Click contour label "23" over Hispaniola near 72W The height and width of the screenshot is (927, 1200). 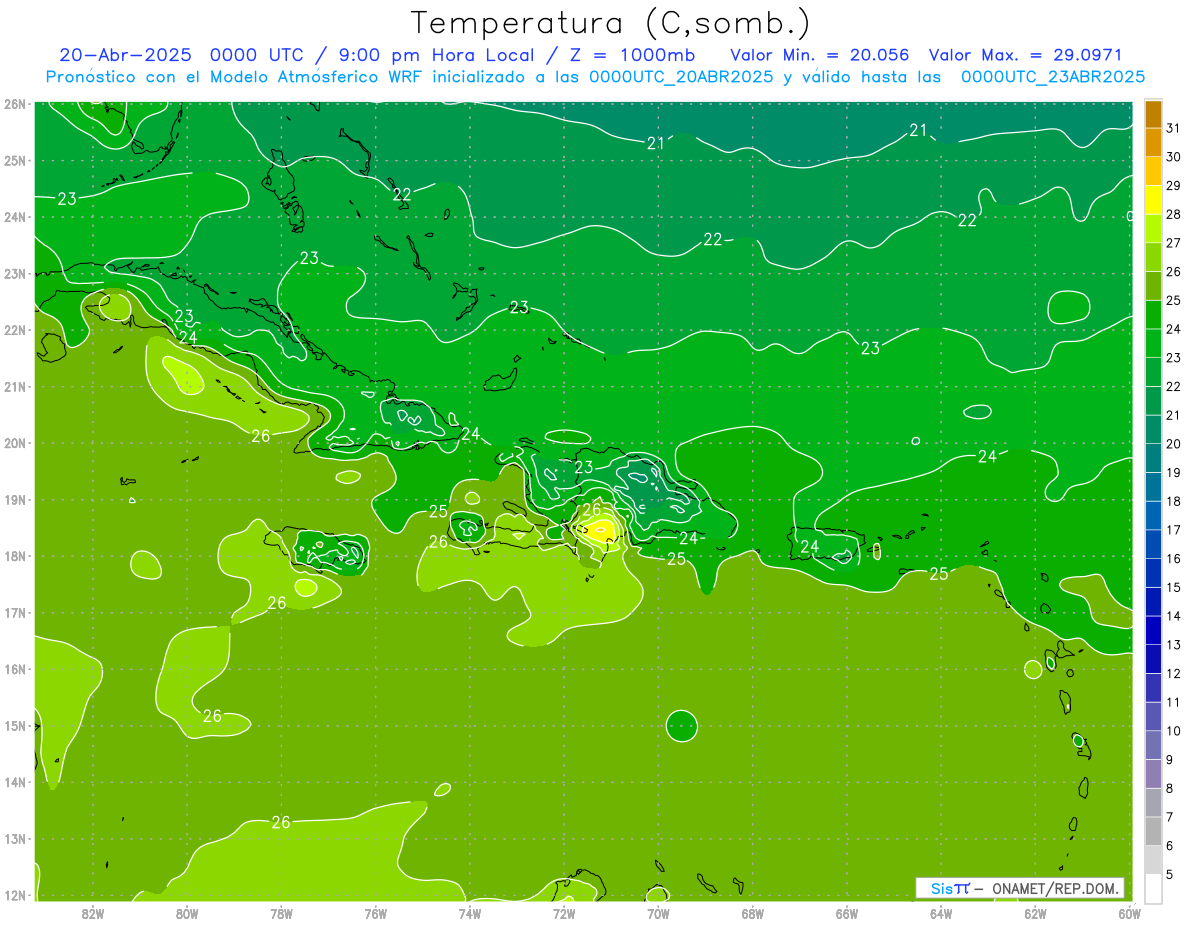(583, 467)
